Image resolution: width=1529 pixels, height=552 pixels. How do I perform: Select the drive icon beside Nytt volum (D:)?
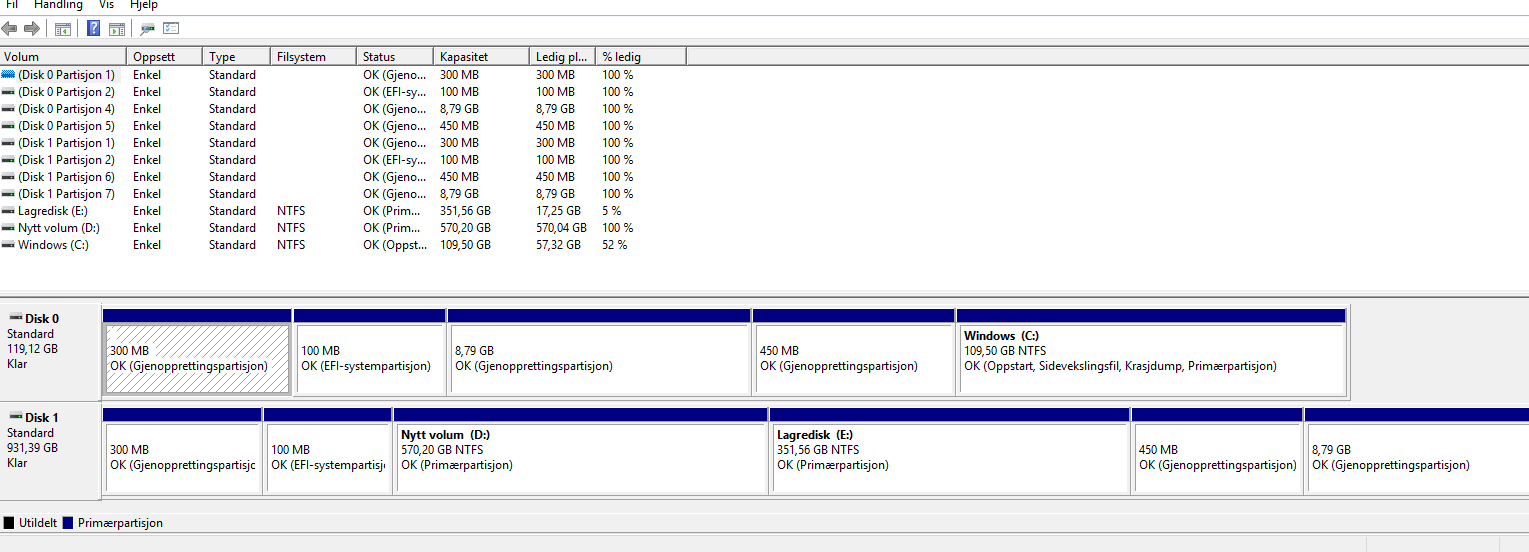click(x=8, y=228)
